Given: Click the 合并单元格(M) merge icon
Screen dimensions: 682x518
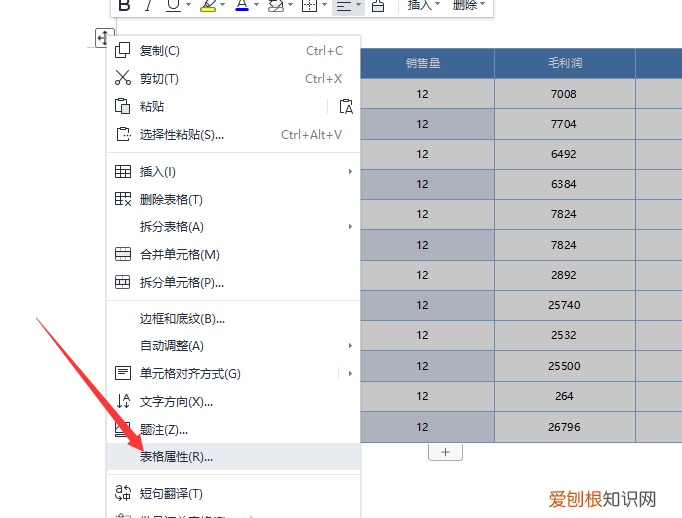Looking at the screenshot, I should pos(123,254).
